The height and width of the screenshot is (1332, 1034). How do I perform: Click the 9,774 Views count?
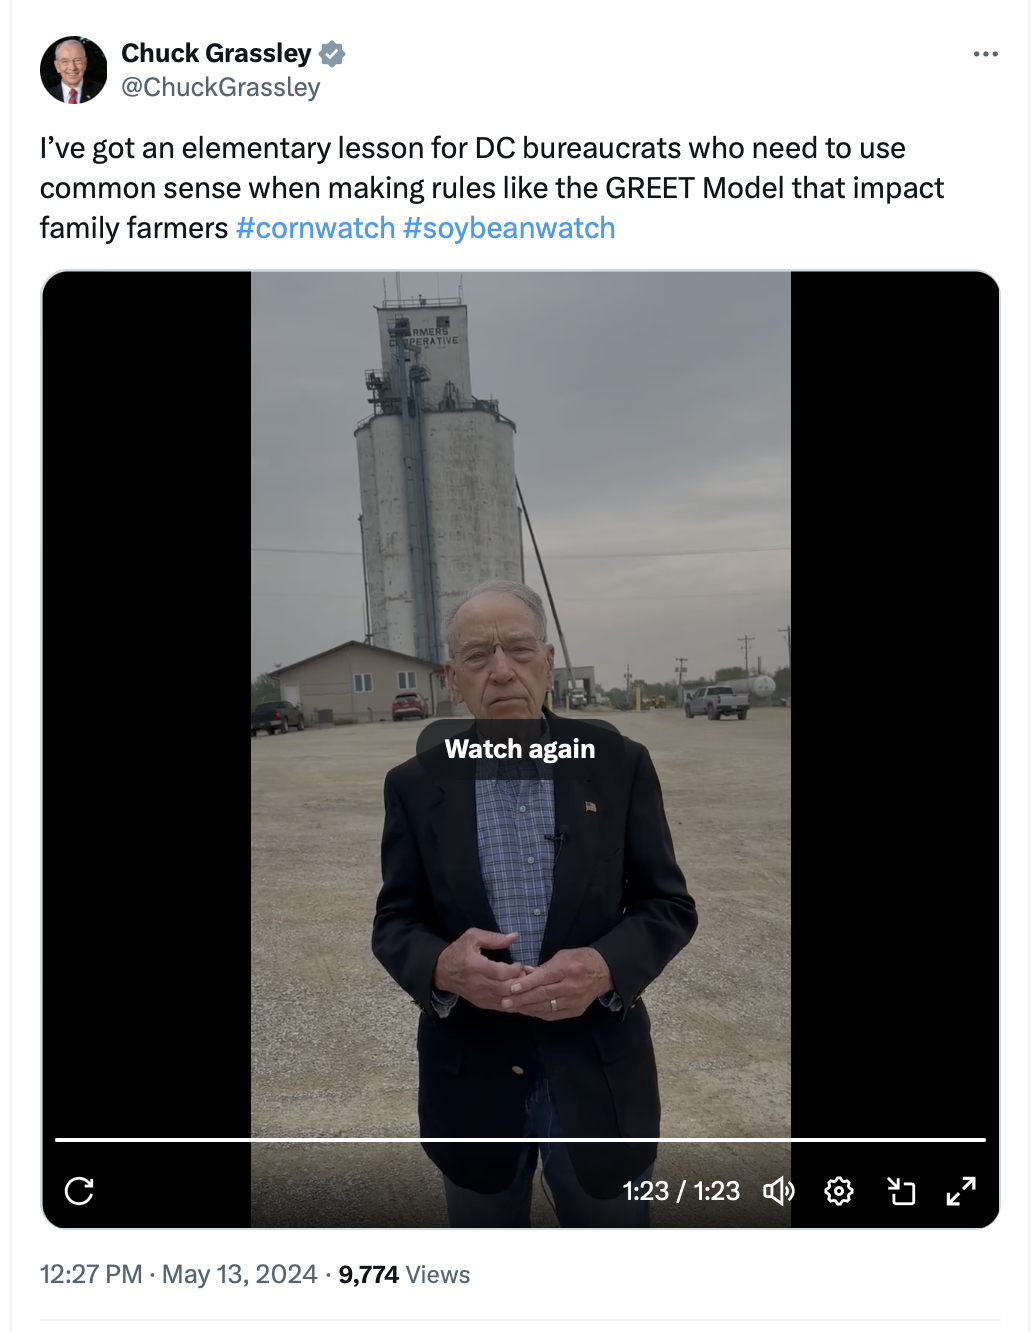click(404, 1274)
